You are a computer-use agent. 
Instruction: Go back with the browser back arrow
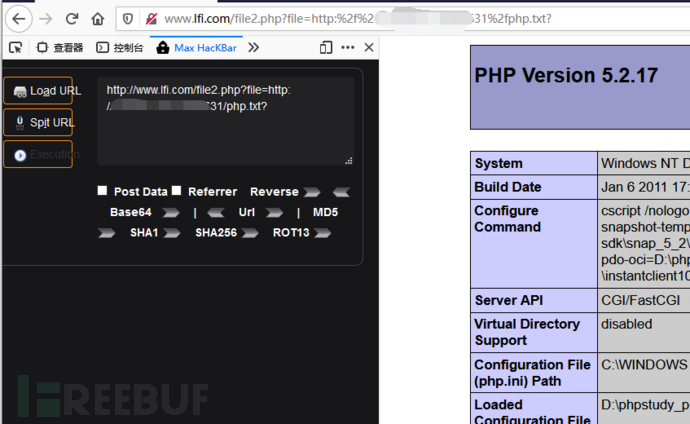click(18, 19)
